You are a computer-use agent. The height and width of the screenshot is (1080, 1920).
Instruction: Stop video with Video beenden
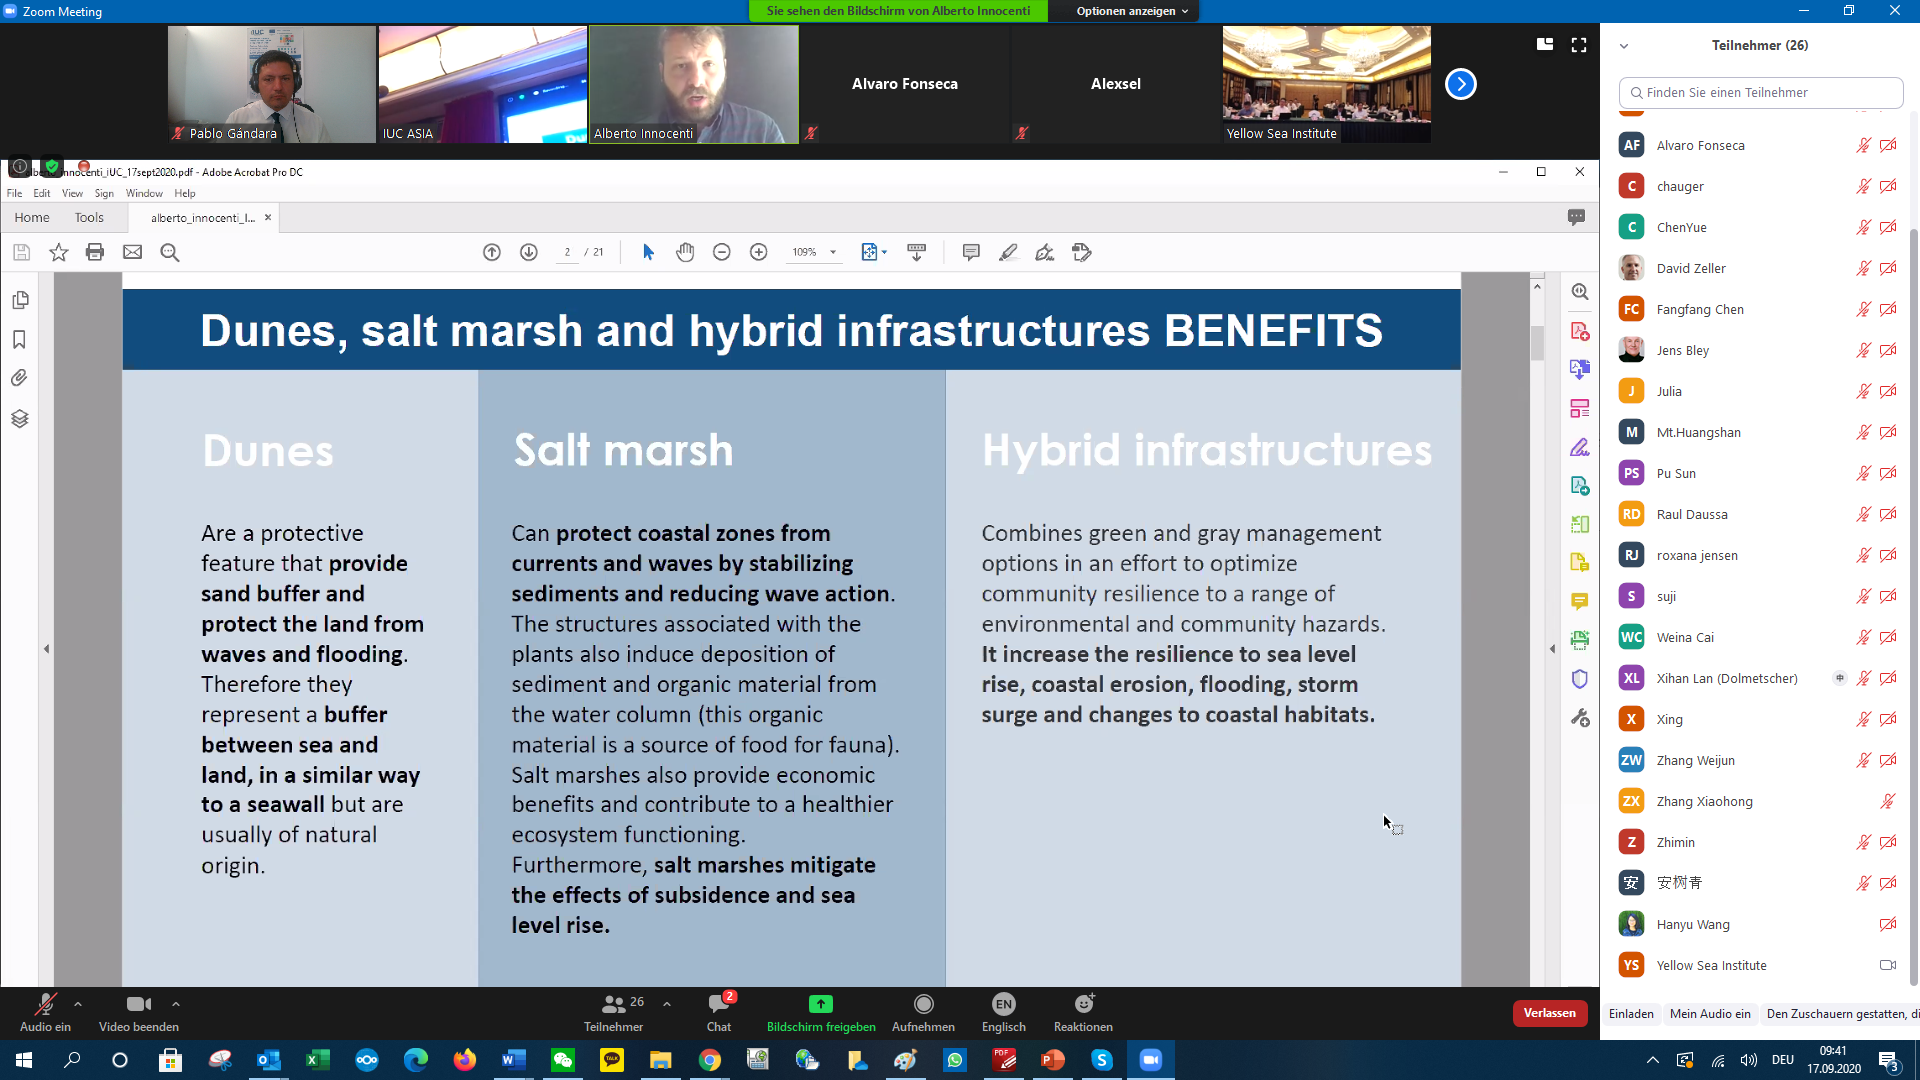coord(138,1012)
